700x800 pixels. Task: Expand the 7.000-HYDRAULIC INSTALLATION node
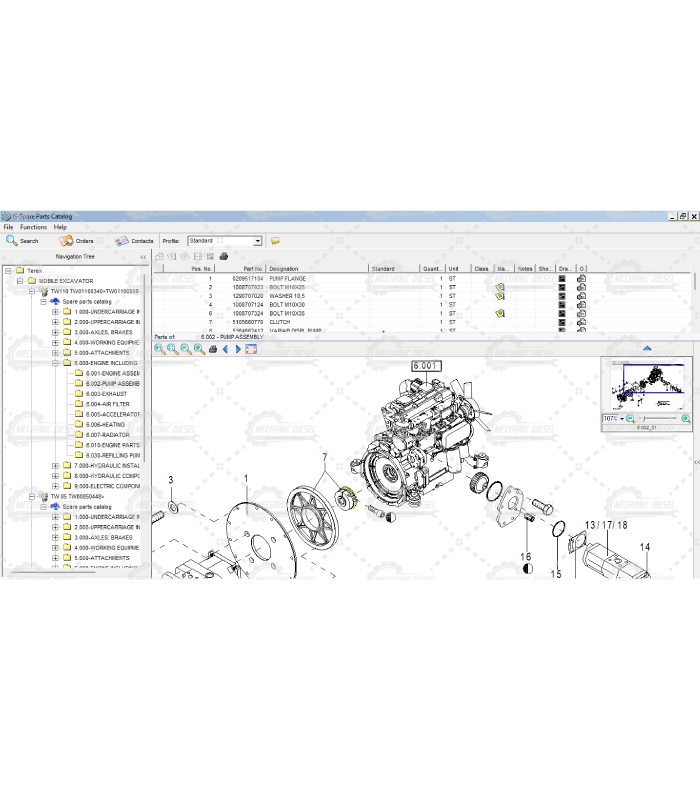pos(56,466)
